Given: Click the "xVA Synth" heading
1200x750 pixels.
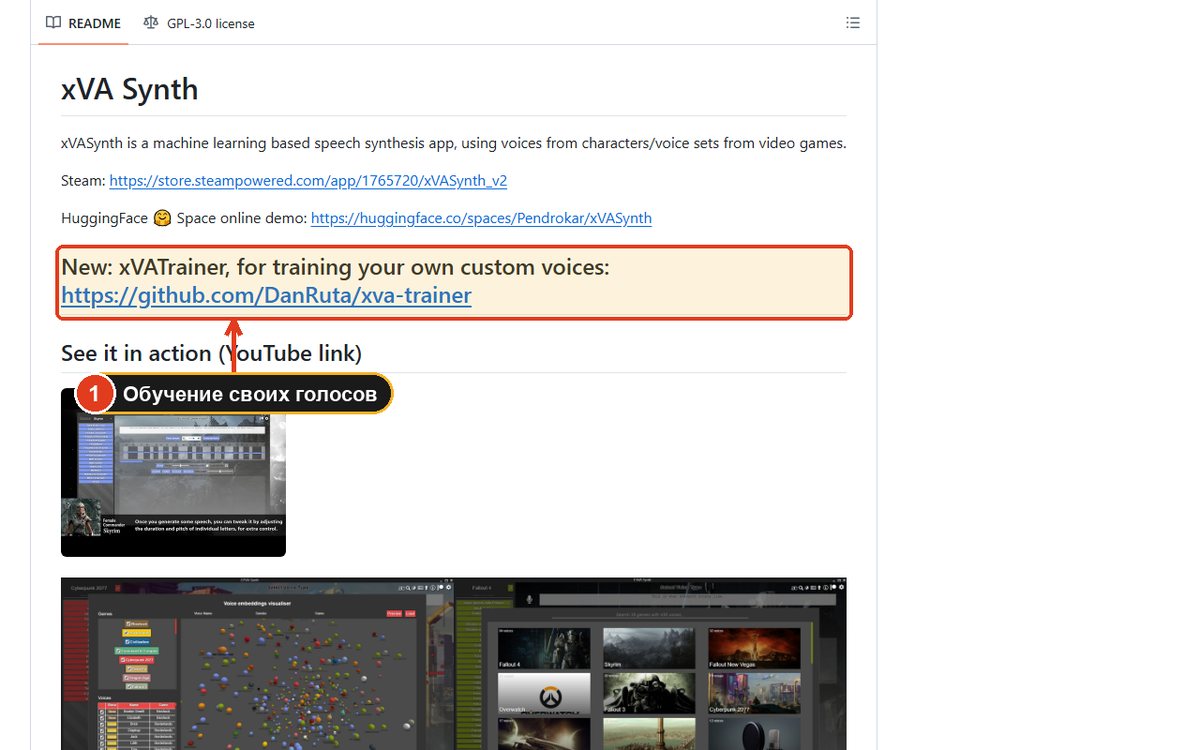Looking at the screenshot, I should pos(130,90).
